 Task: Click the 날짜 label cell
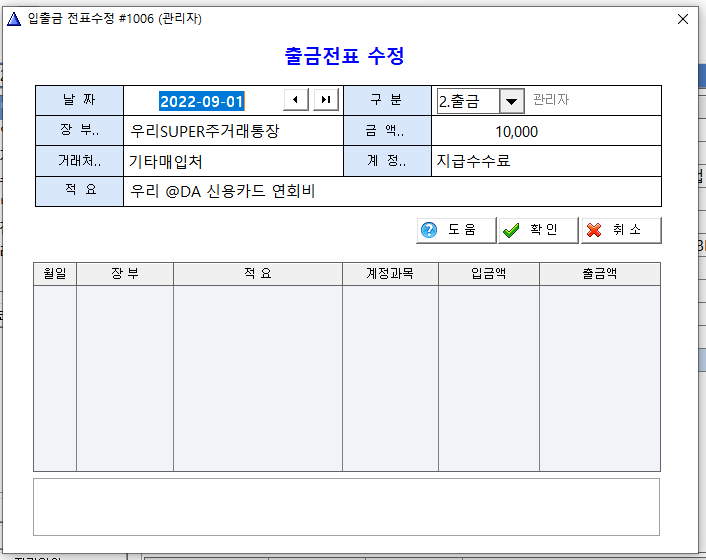(x=79, y=100)
